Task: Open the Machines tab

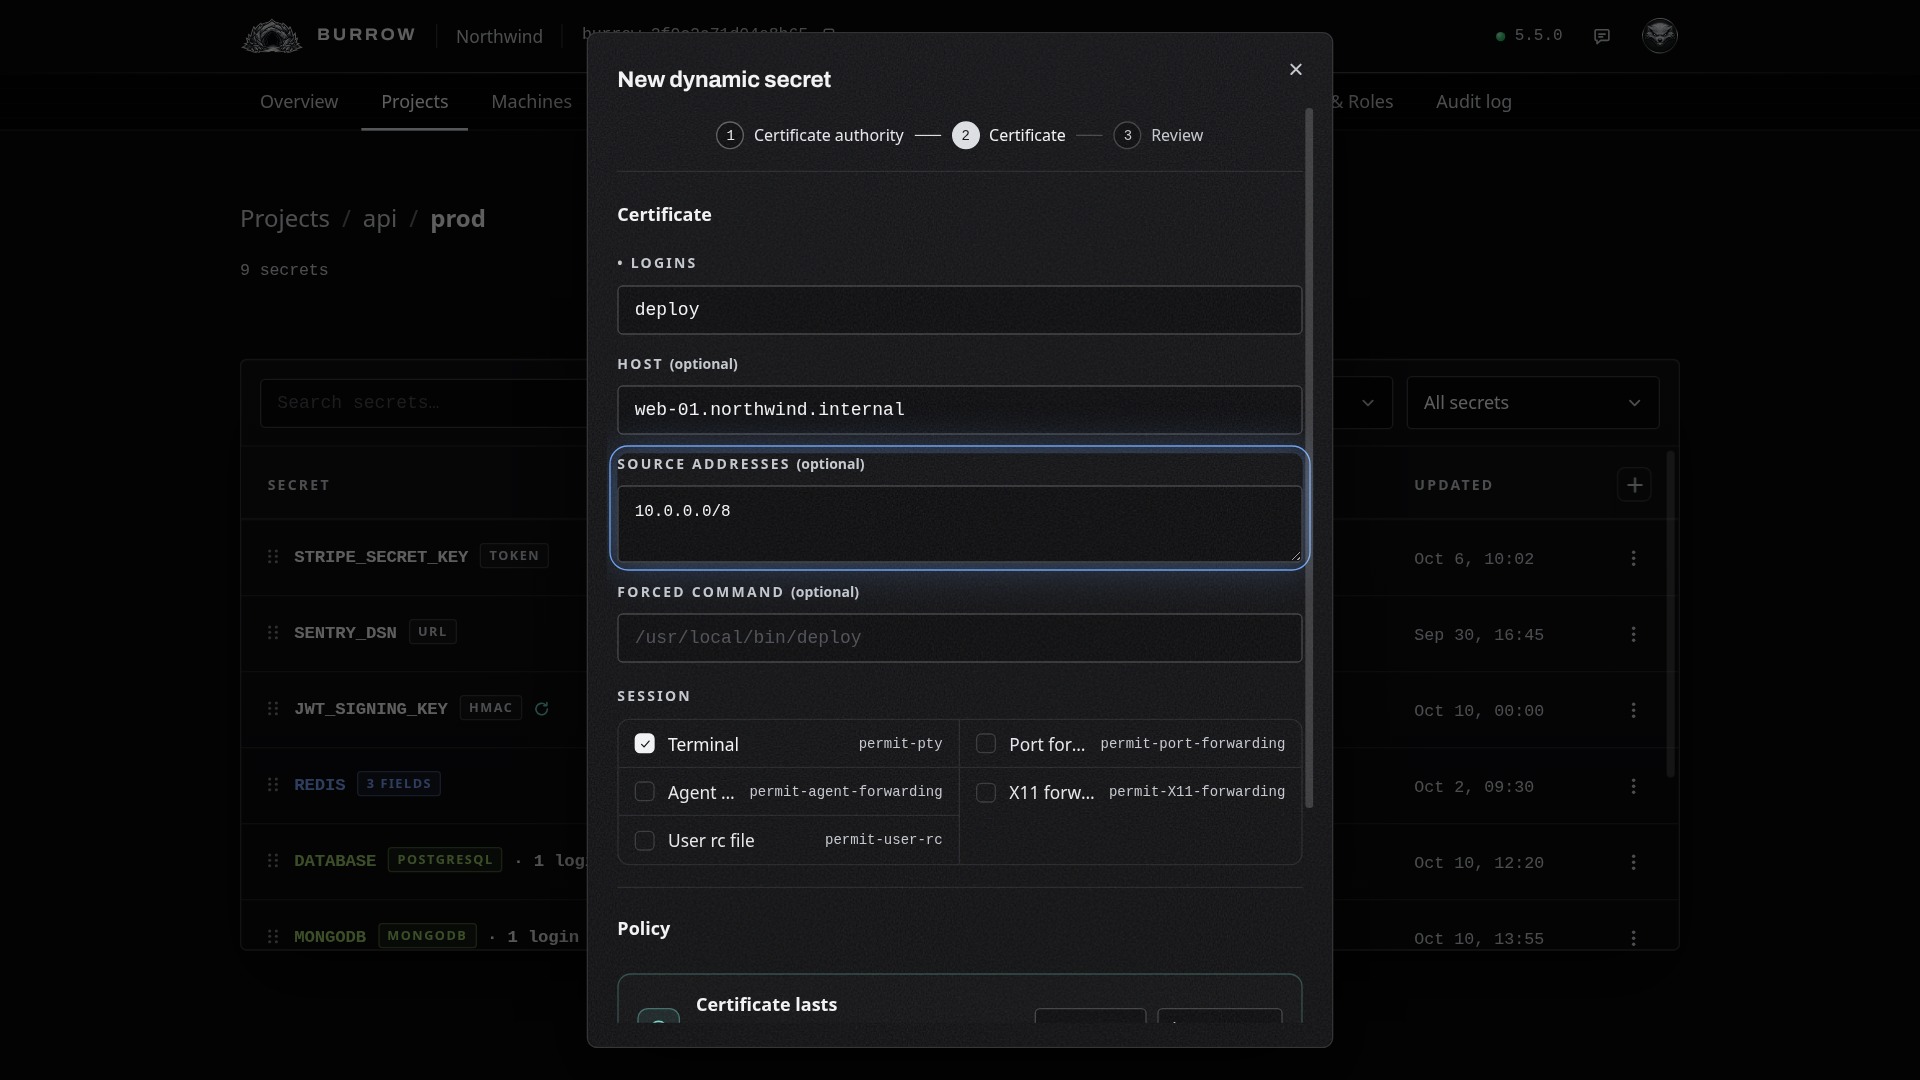Action: pos(531,102)
